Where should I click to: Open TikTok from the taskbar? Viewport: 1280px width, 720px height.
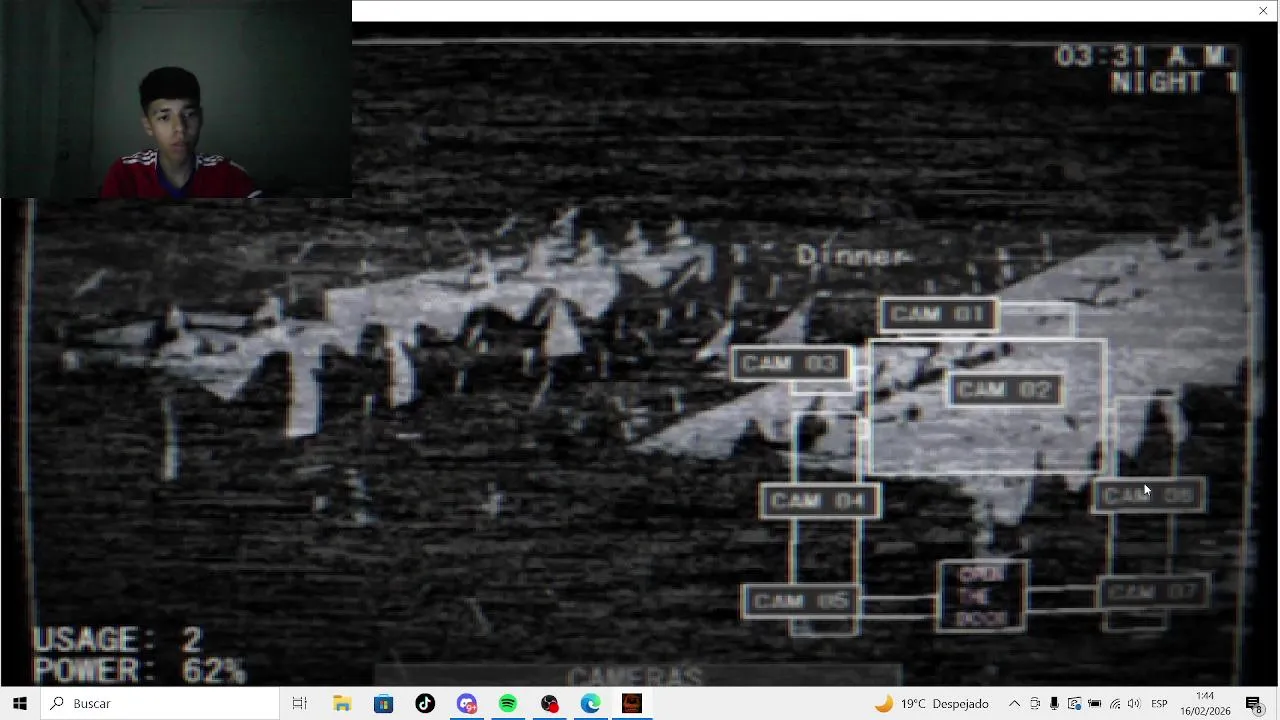[x=425, y=704]
